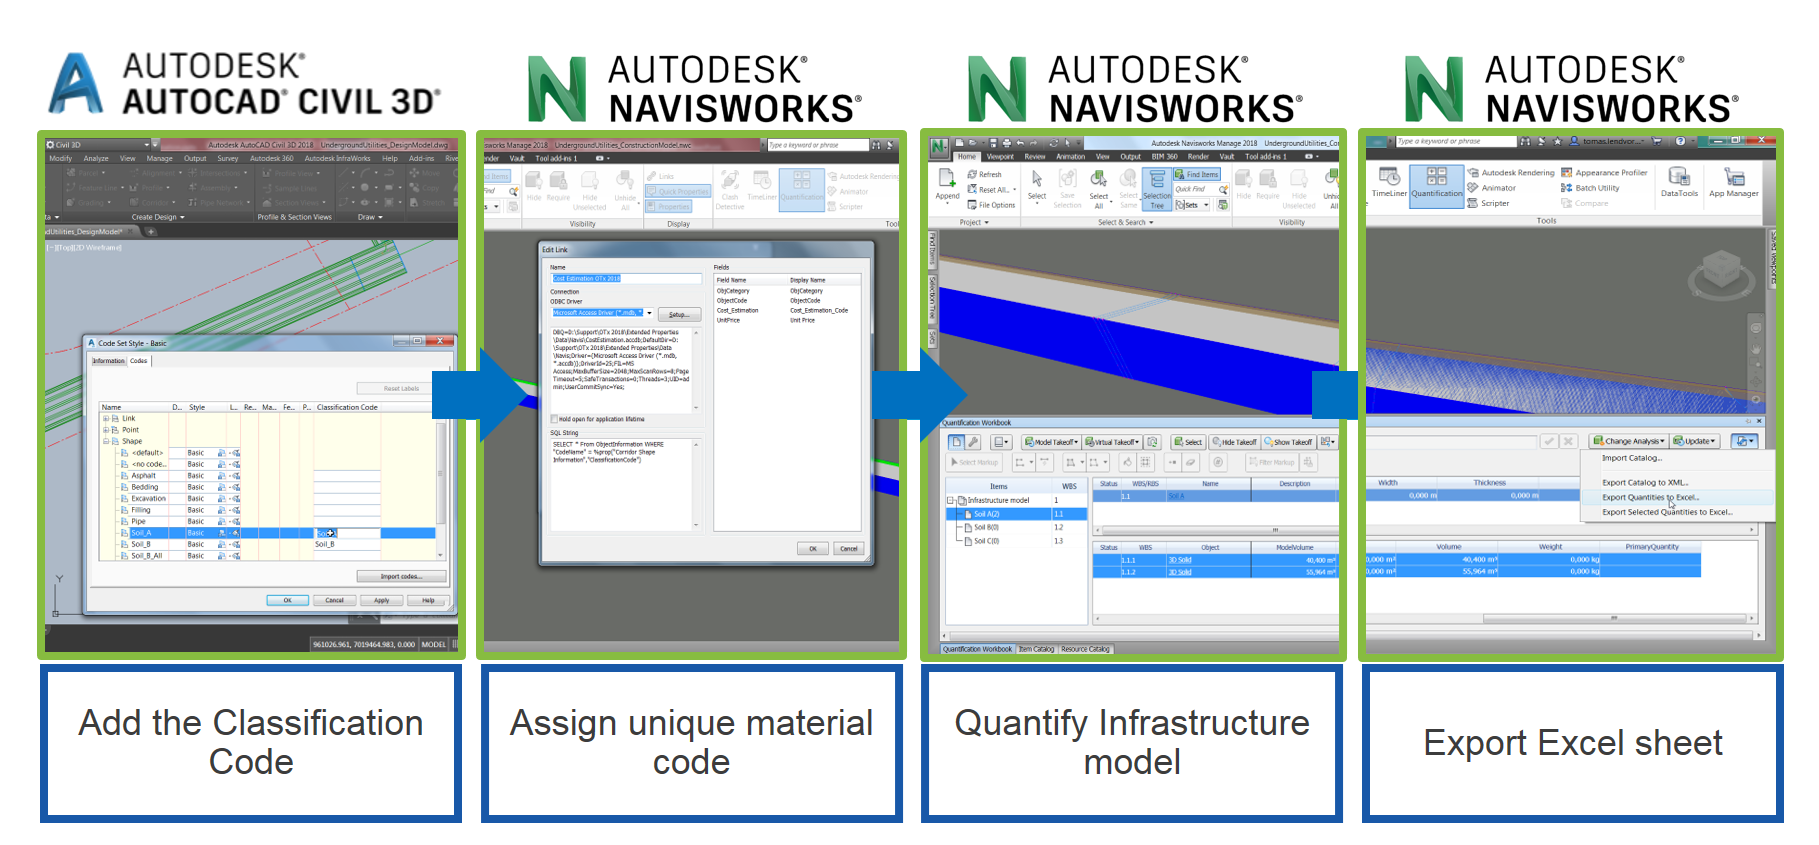Open the Model Takeoff dropdown

click(x=1050, y=442)
